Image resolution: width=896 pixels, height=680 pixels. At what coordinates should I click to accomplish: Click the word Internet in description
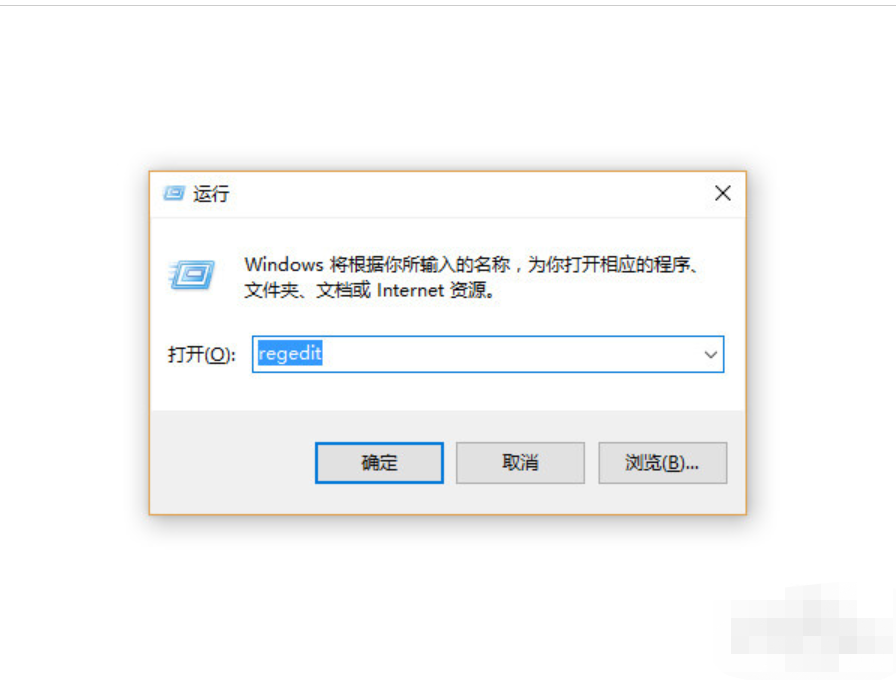pos(410,290)
